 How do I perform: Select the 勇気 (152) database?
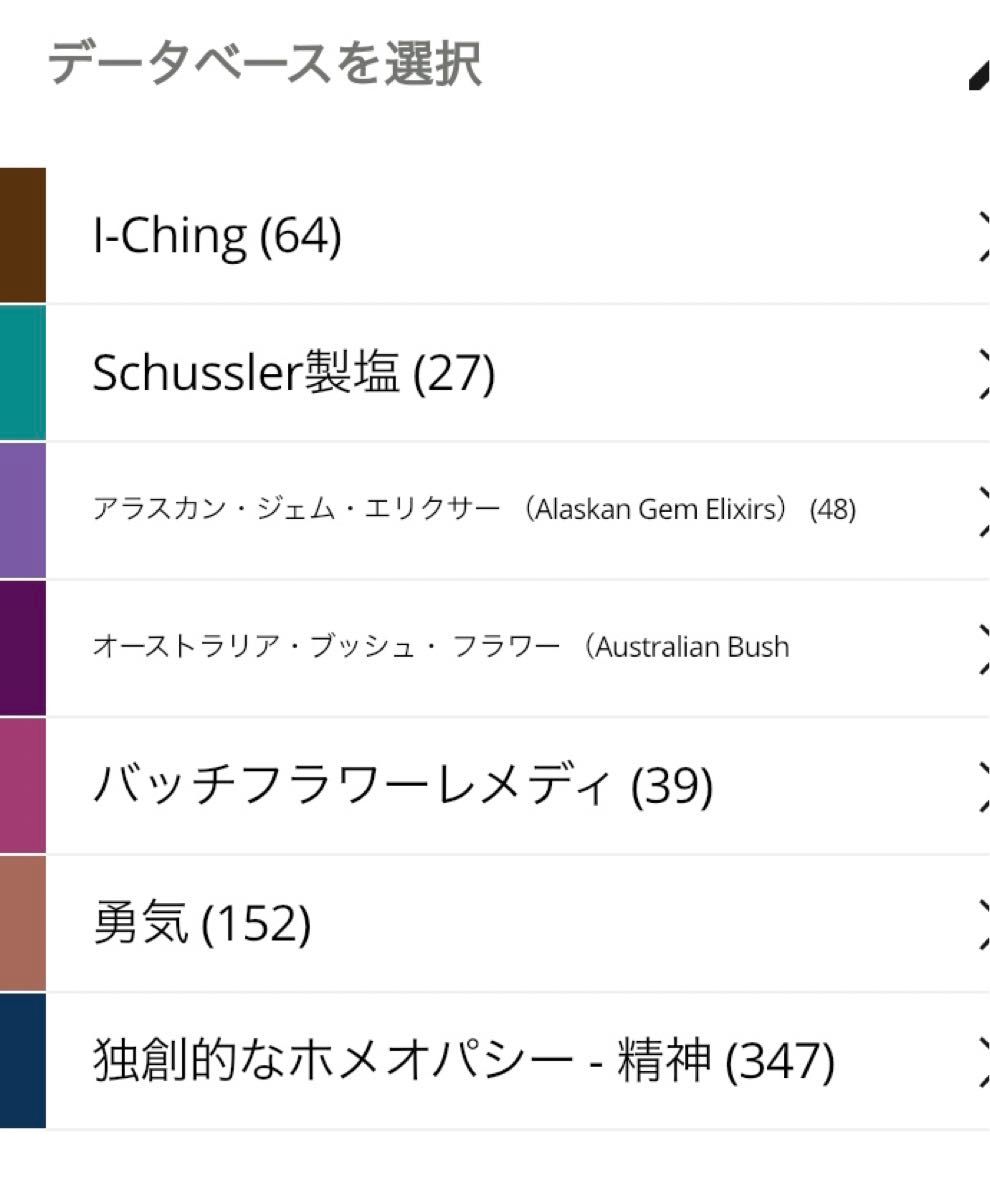202,923
